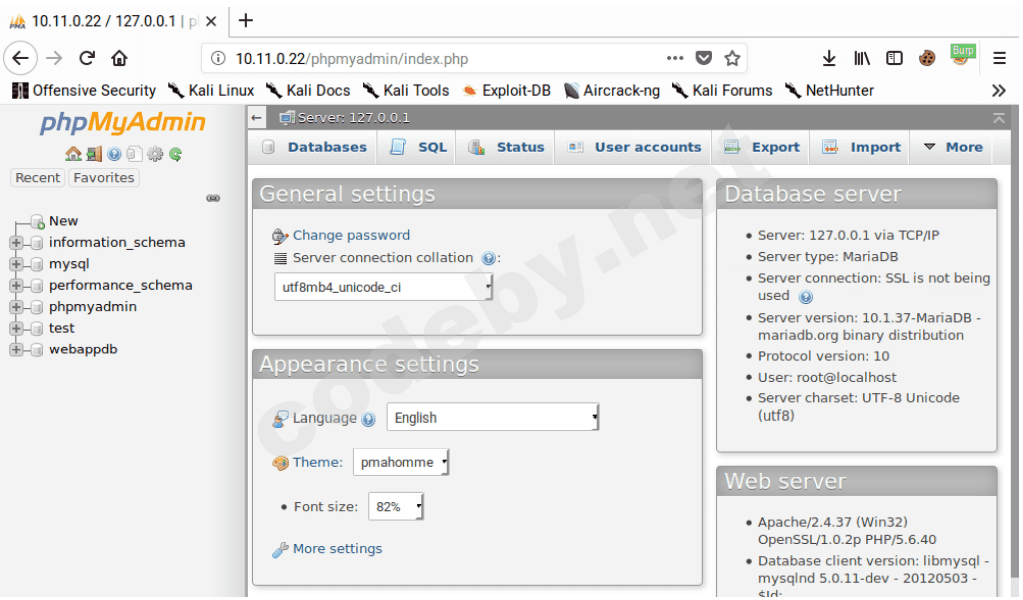Open Firefox downloads arrow icon
The width and height of the screenshot is (1023, 600).
[829, 58]
